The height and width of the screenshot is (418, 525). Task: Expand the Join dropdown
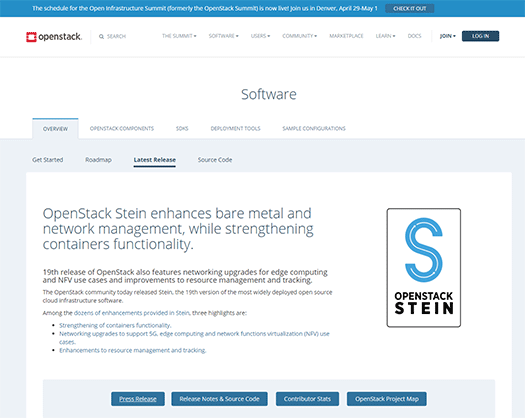[448, 36]
